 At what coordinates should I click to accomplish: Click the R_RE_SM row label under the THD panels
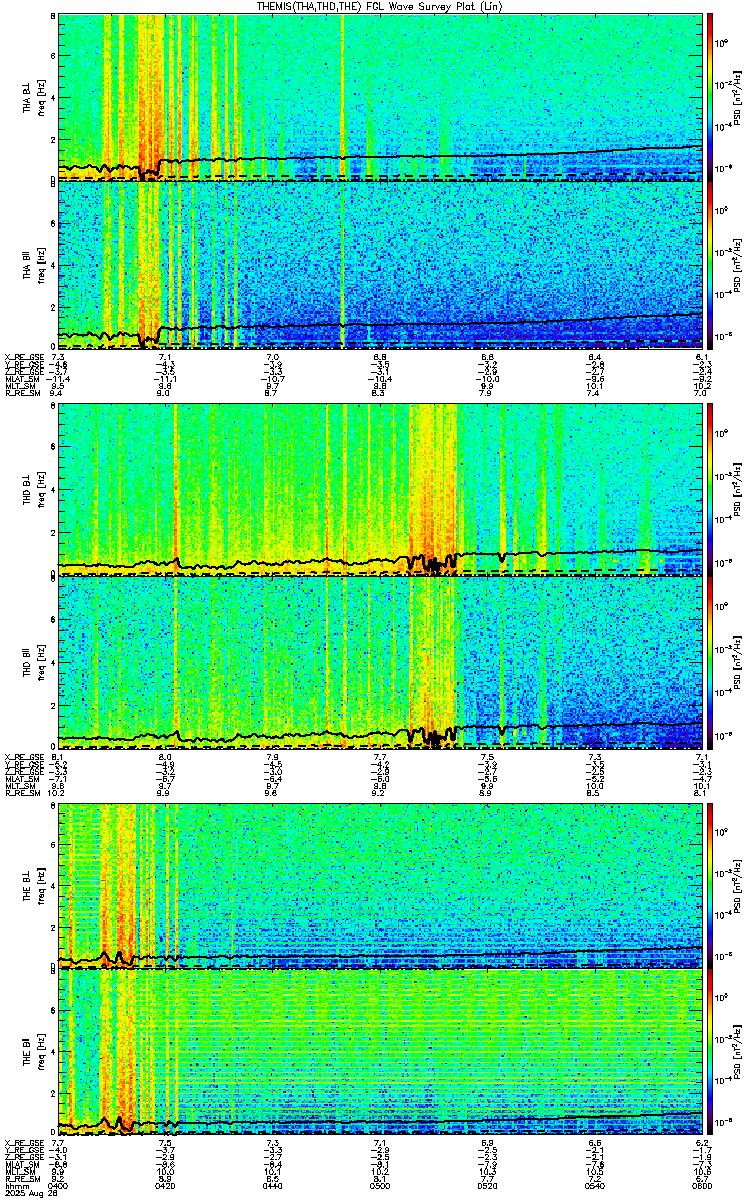(x=20, y=793)
